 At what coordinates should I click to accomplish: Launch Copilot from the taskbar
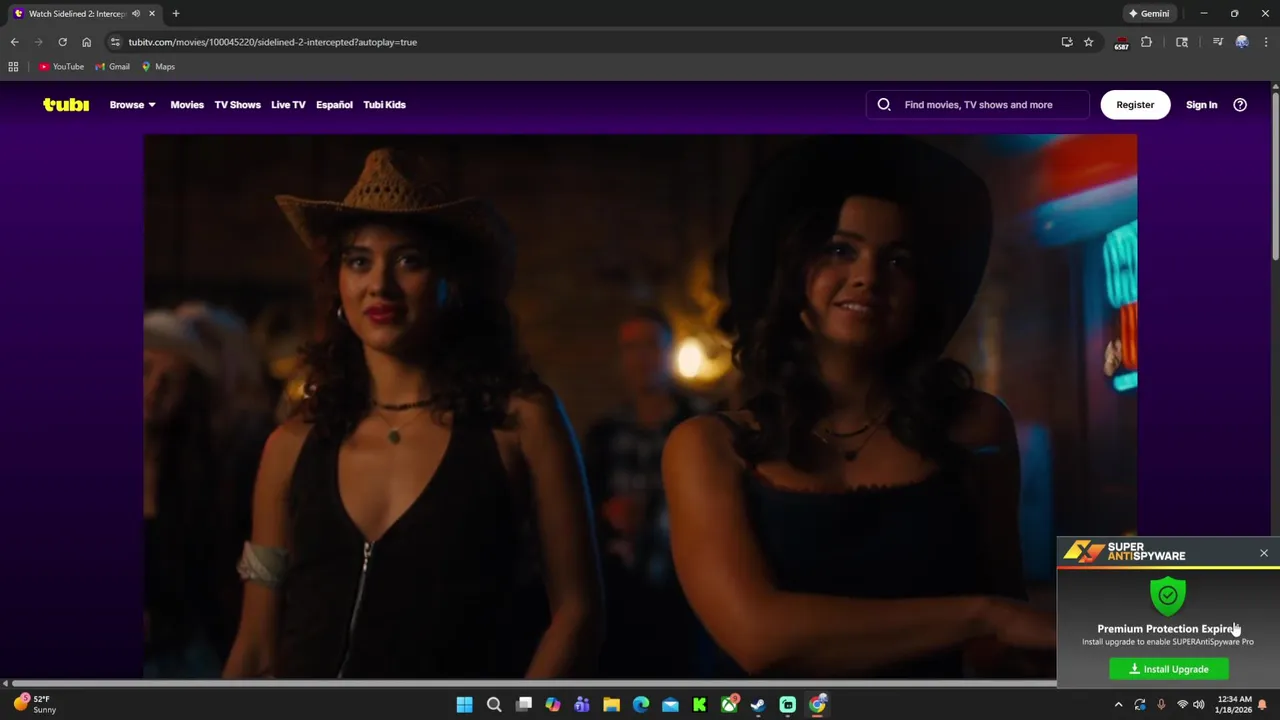553,705
